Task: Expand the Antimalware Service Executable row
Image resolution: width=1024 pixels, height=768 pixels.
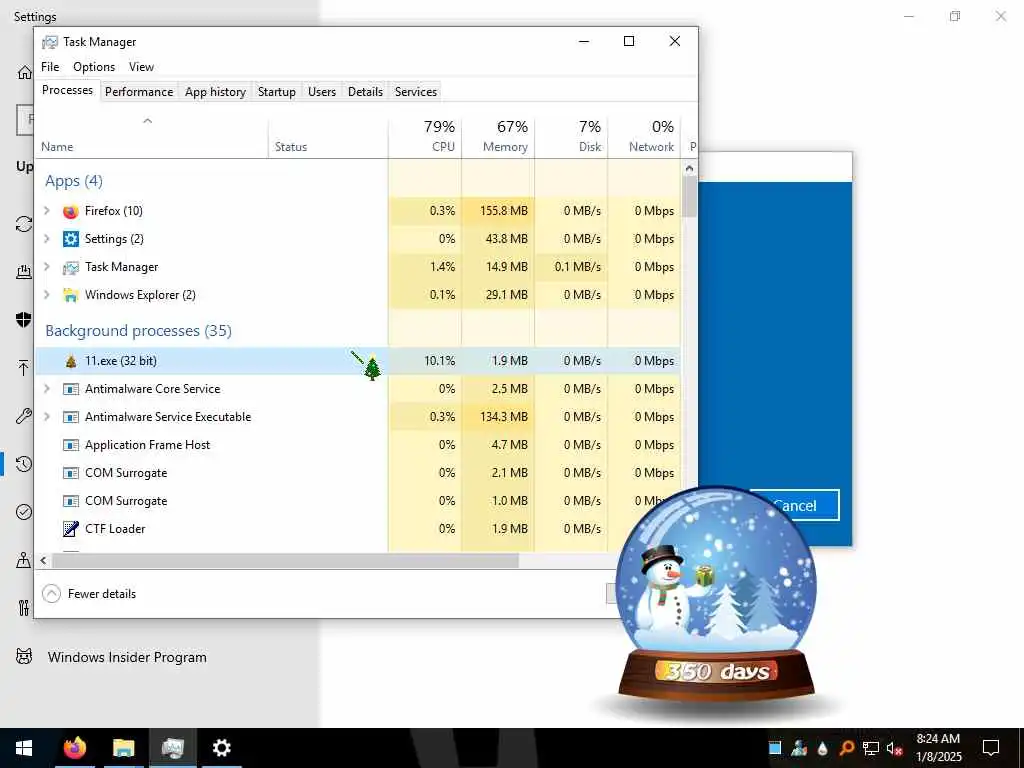Action: coord(47,417)
